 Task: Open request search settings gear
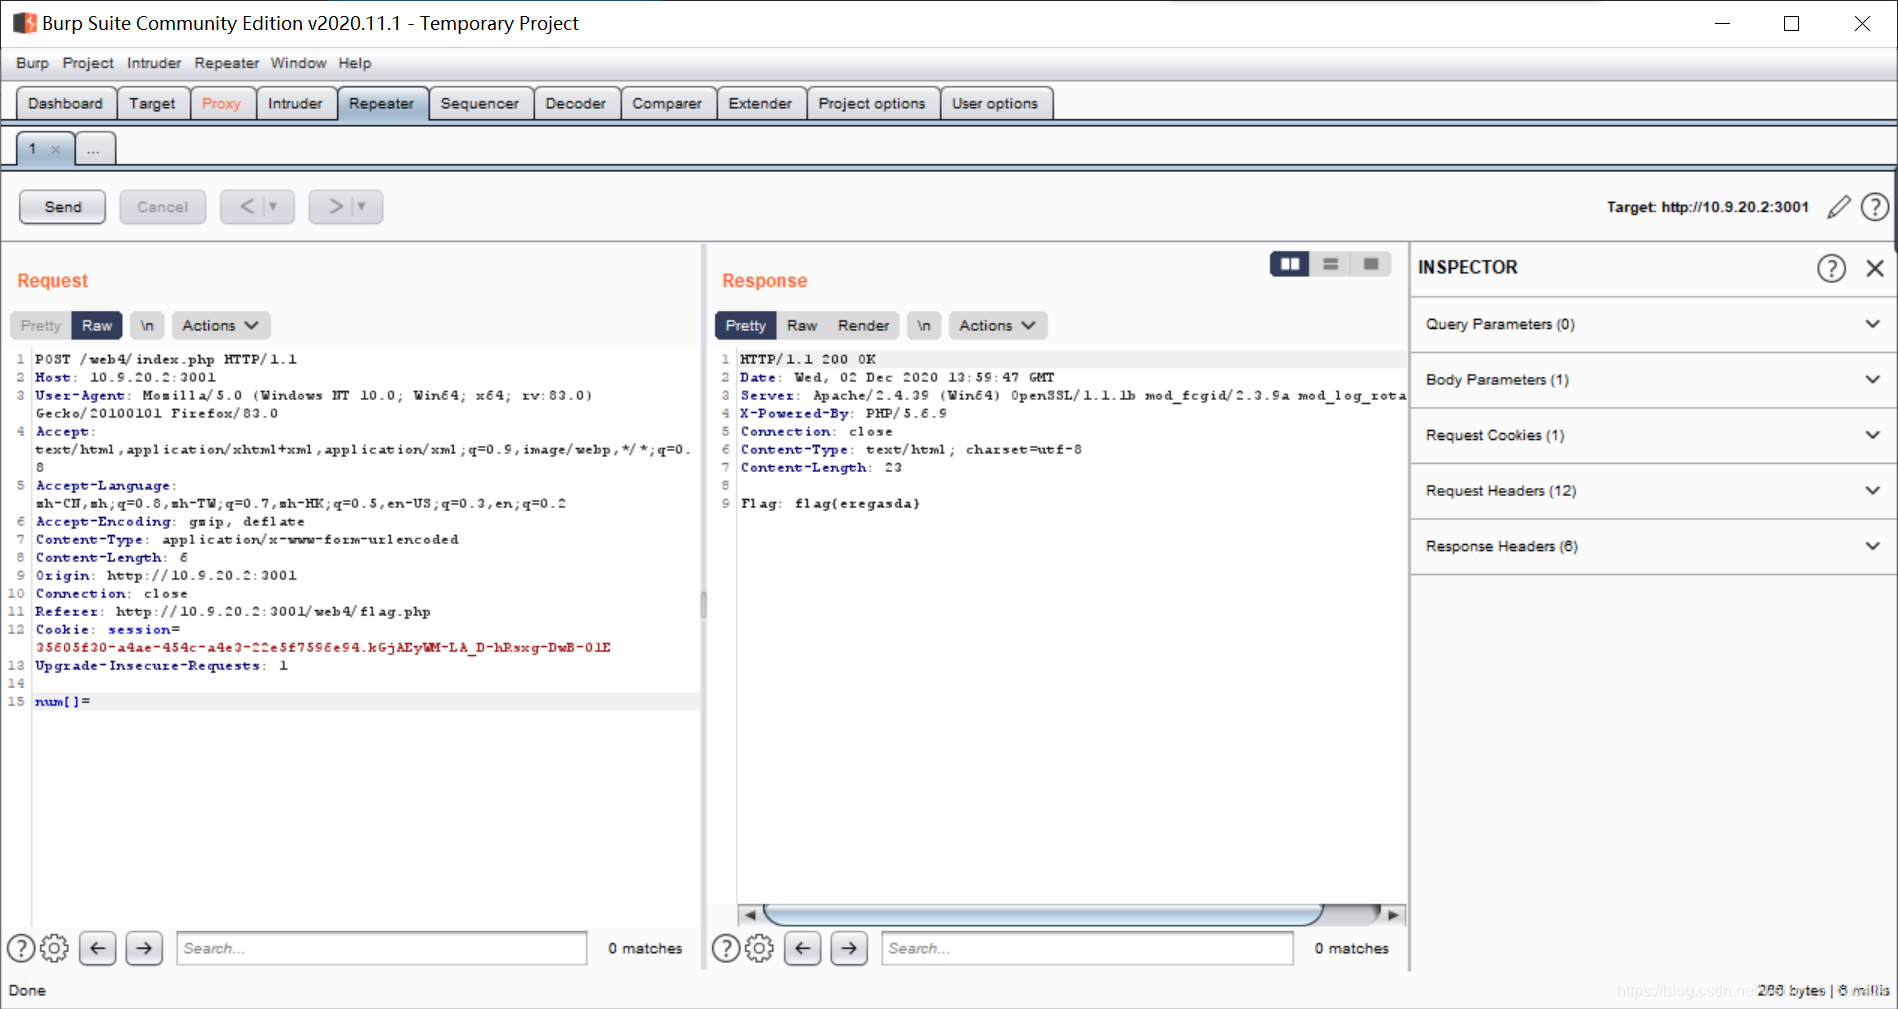[54, 947]
